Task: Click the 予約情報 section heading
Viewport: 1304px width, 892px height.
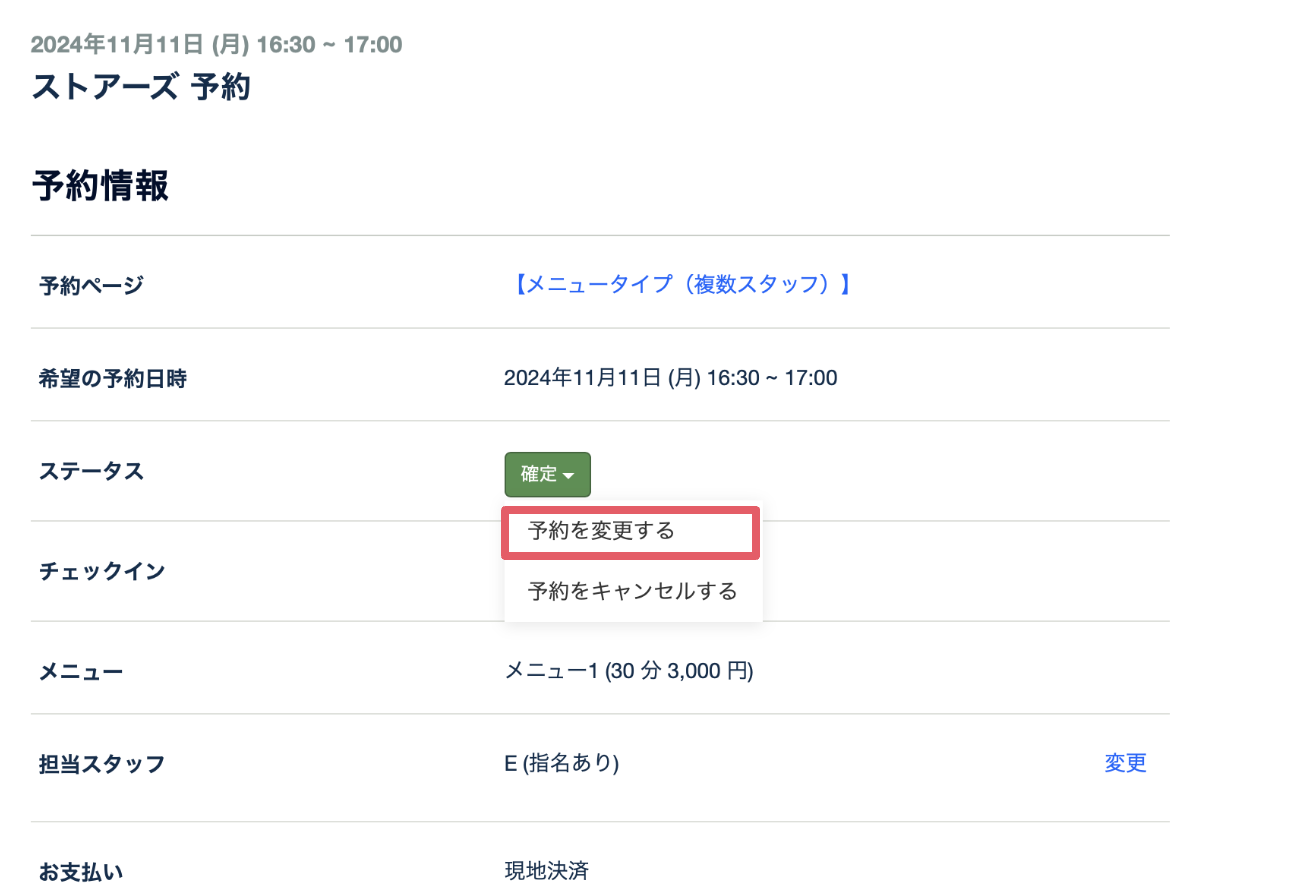Action: 101,186
